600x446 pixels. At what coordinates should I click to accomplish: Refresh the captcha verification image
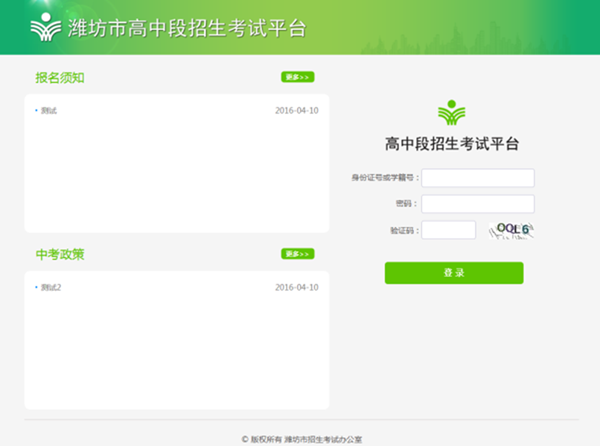(x=514, y=230)
